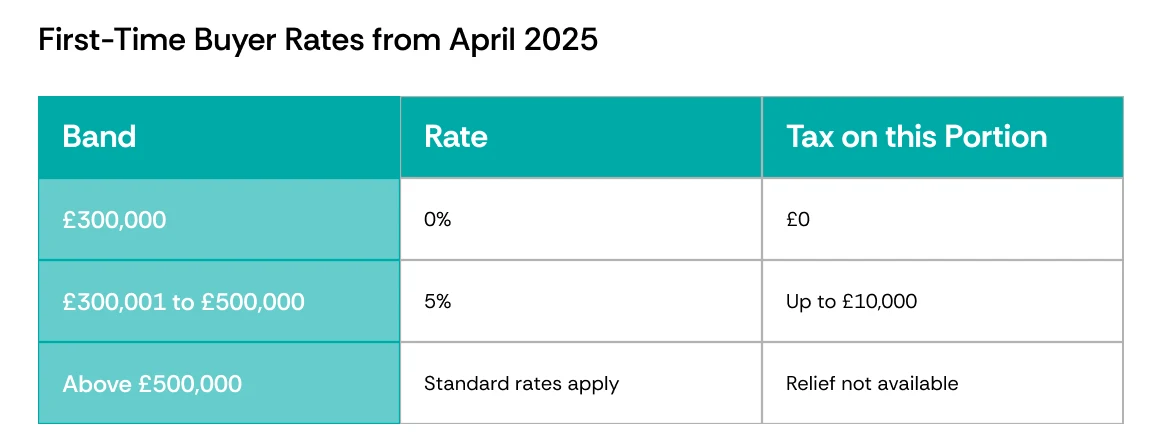Select the 'Up to £10,000' cell
1160x446 pixels.
click(x=942, y=302)
